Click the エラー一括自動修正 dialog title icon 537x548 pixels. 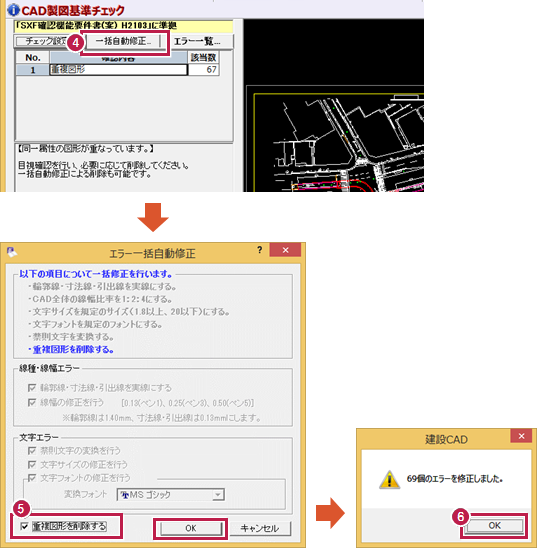[x=12, y=252]
